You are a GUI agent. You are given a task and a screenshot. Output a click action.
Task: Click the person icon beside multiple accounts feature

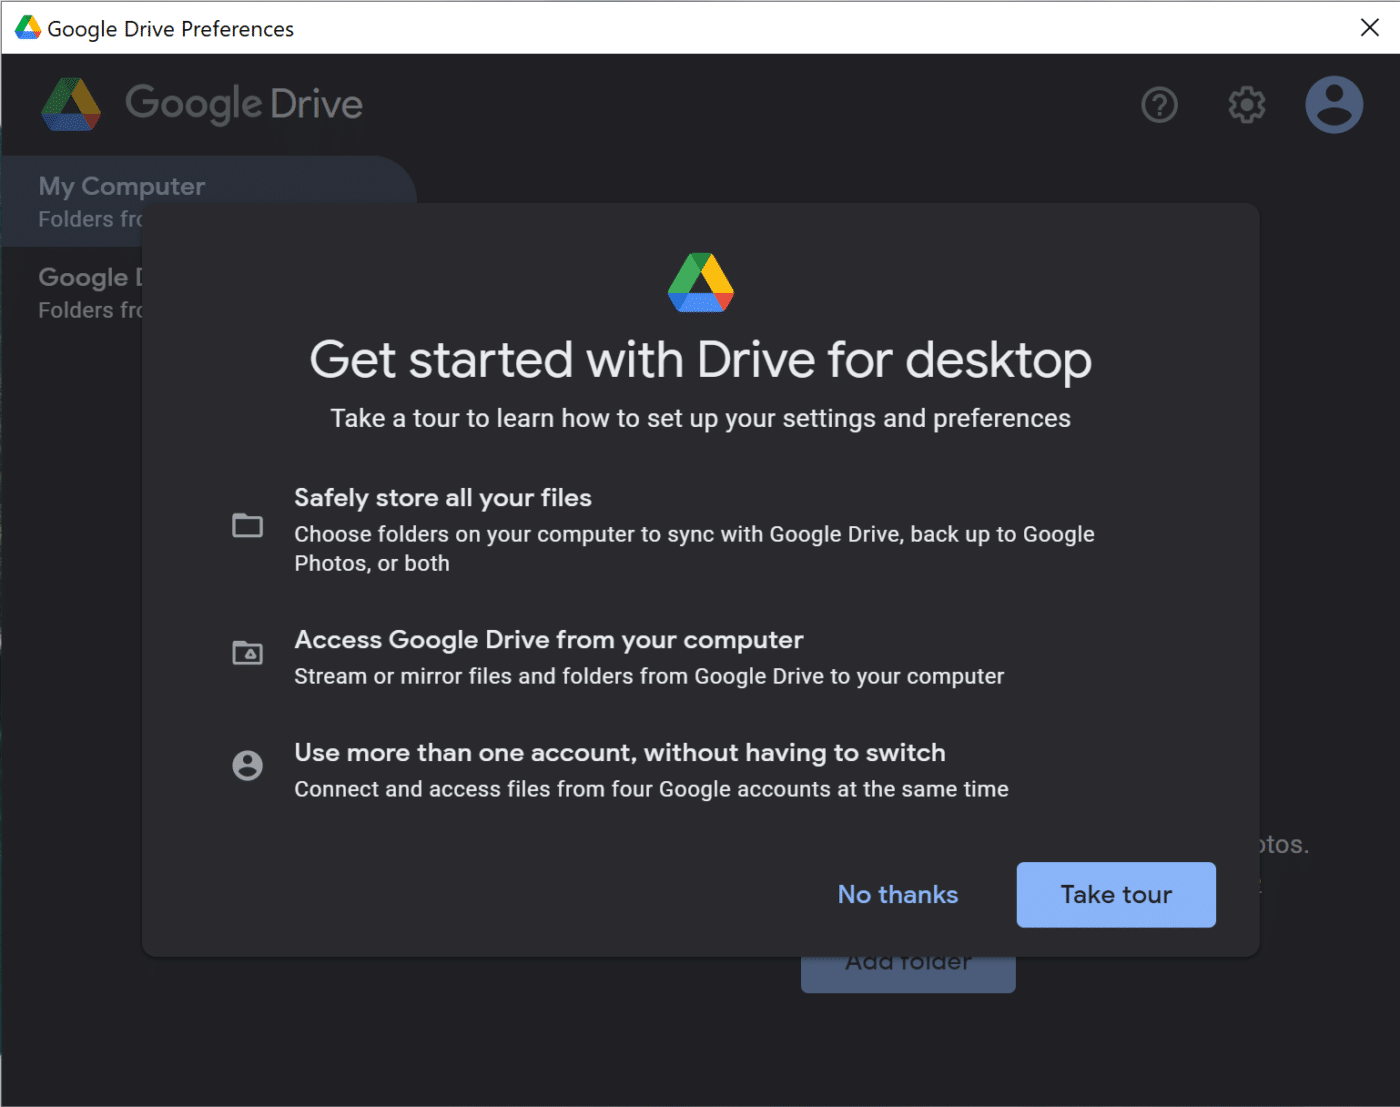click(247, 766)
